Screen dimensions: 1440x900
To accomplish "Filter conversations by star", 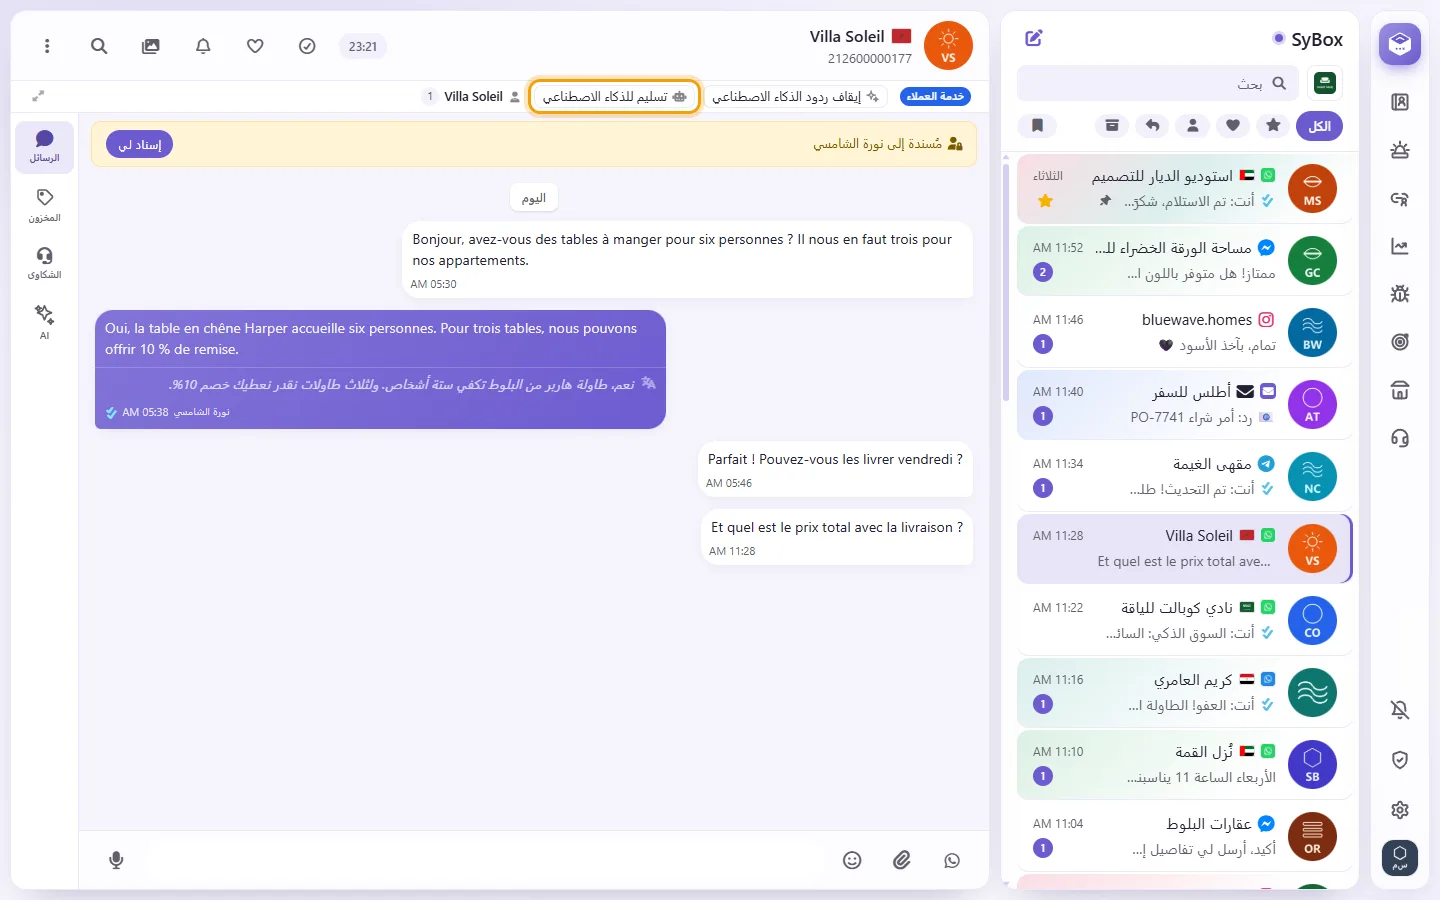I will pyautogui.click(x=1273, y=126).
